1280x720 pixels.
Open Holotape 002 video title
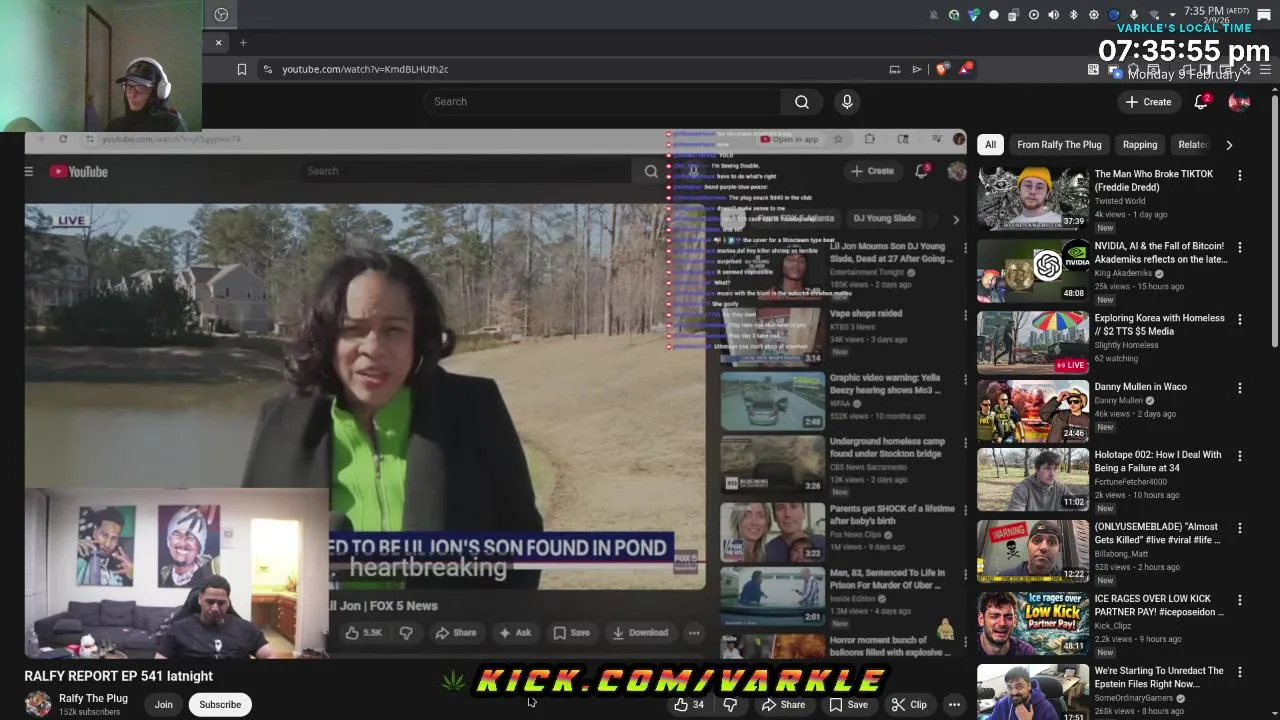[1157, 461]
